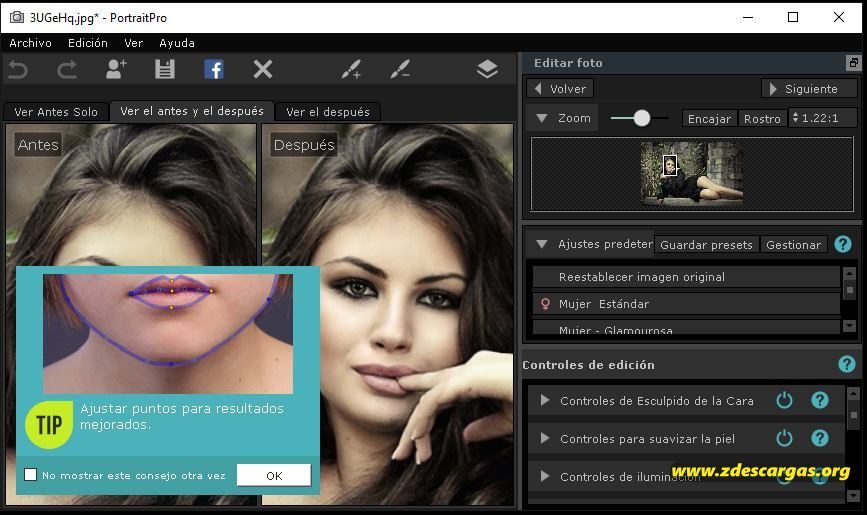This screenshot has height=515, width=867.
Task: Click presets list scrollbar down arrow
Action: (849, 326)
